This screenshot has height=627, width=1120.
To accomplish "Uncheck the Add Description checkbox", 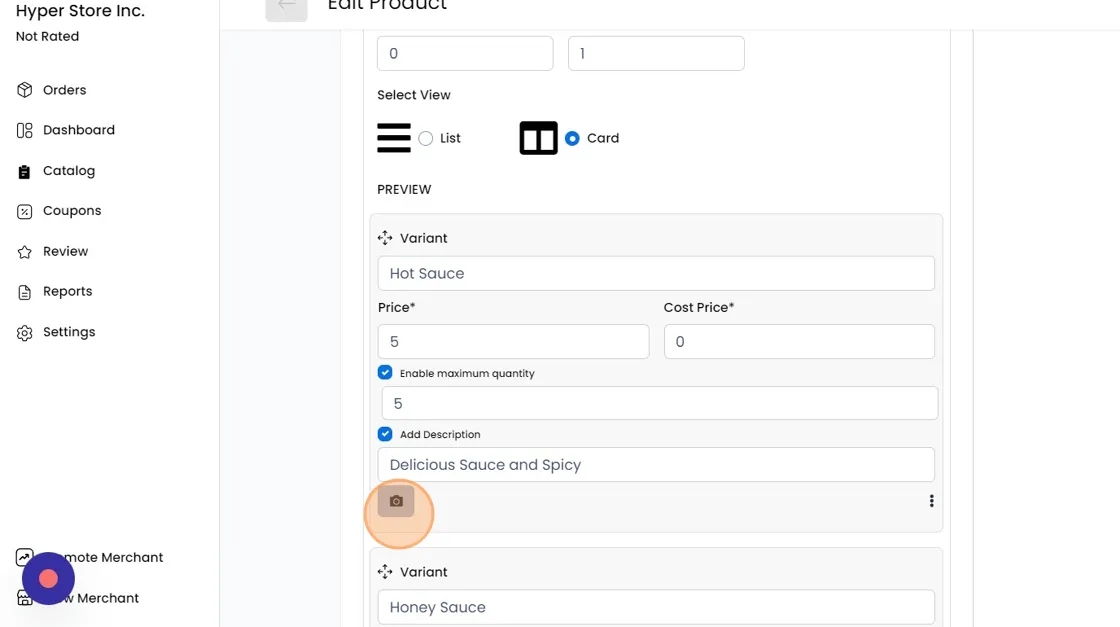I will tap(385, 434).
